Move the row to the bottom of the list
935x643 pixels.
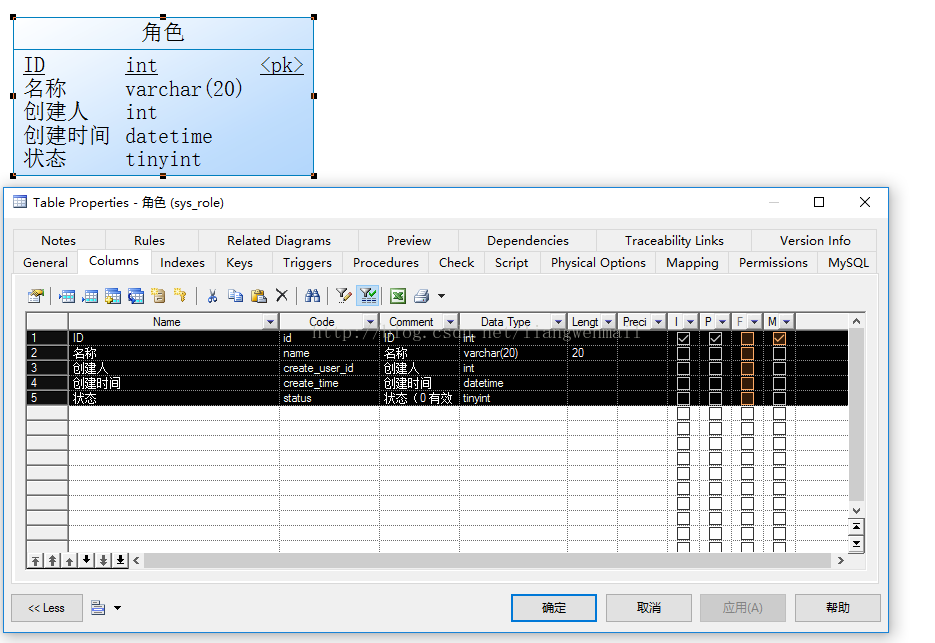(120, 560)
